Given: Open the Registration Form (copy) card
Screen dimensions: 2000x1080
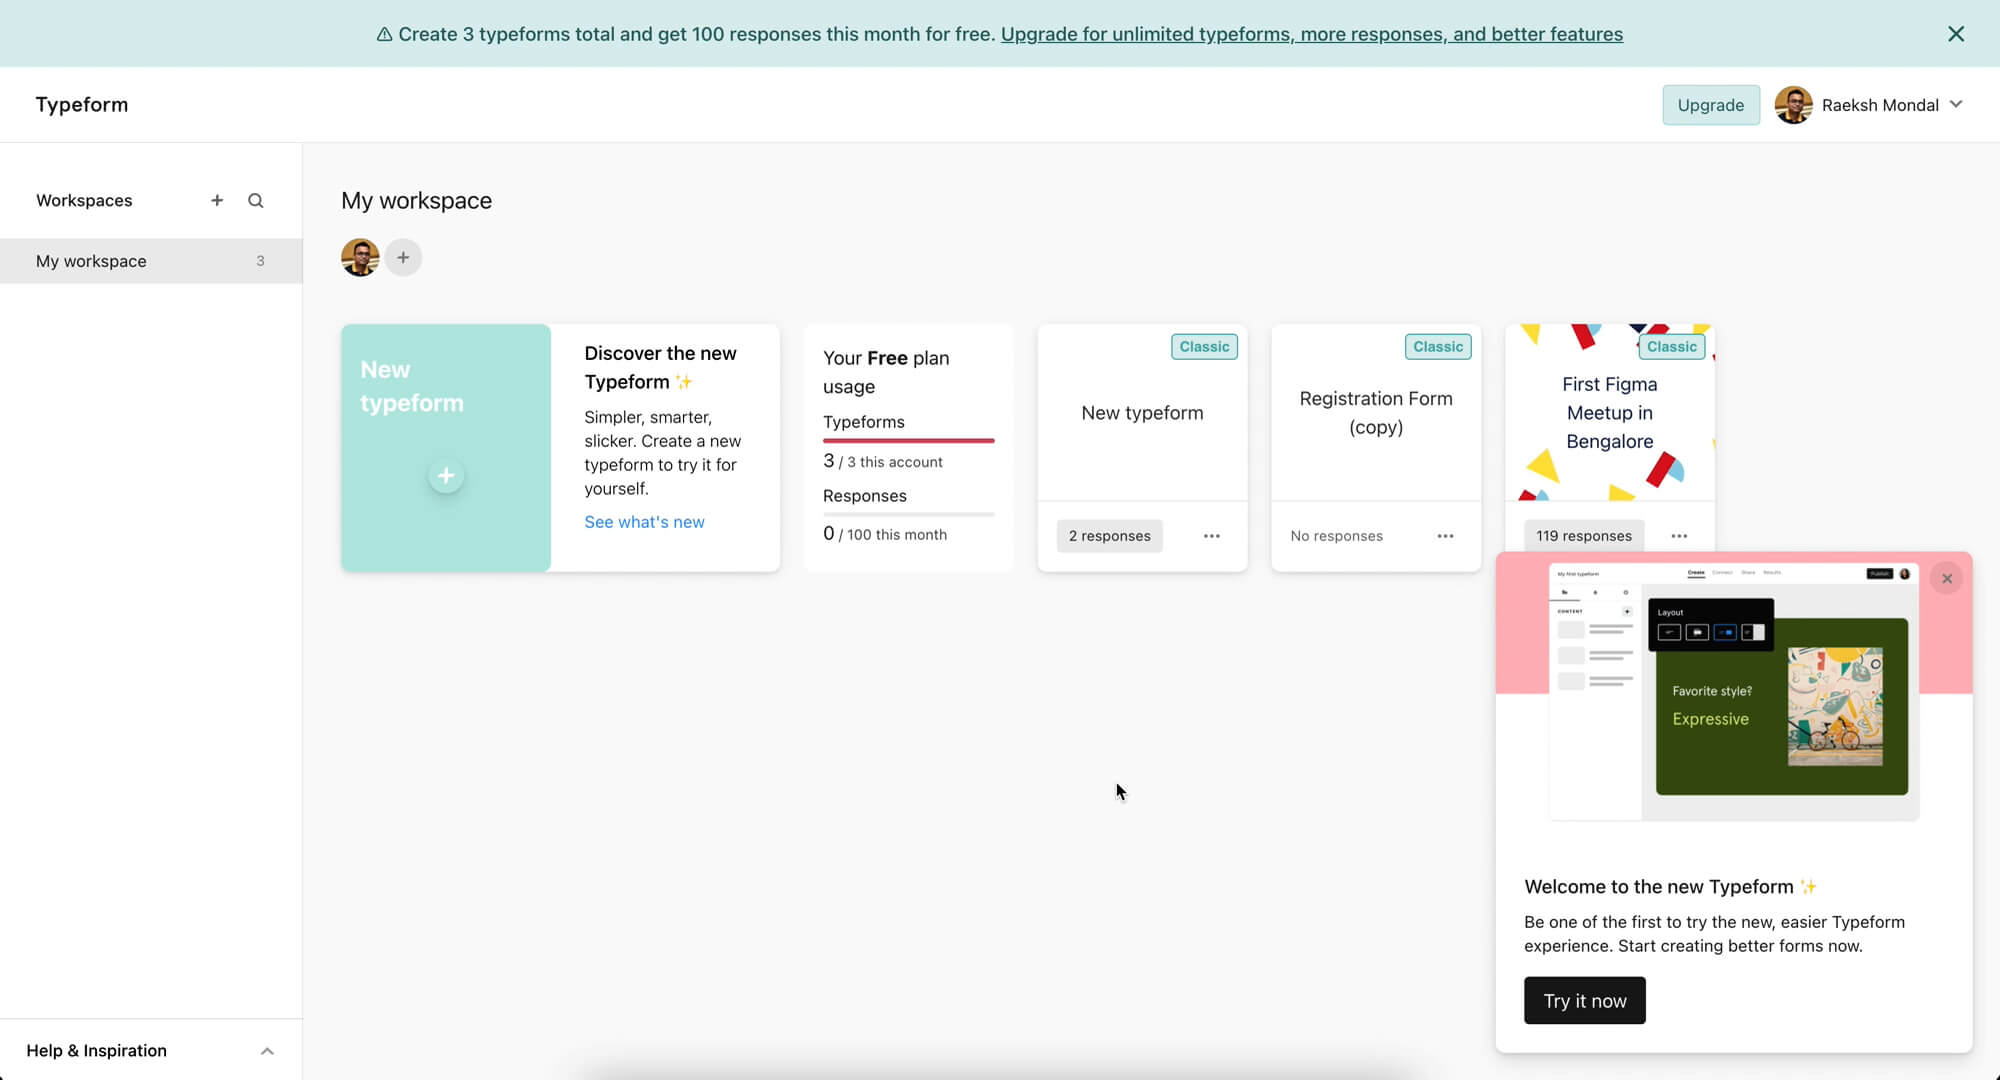Looking at the screenshot, I should pos(1375,413).
